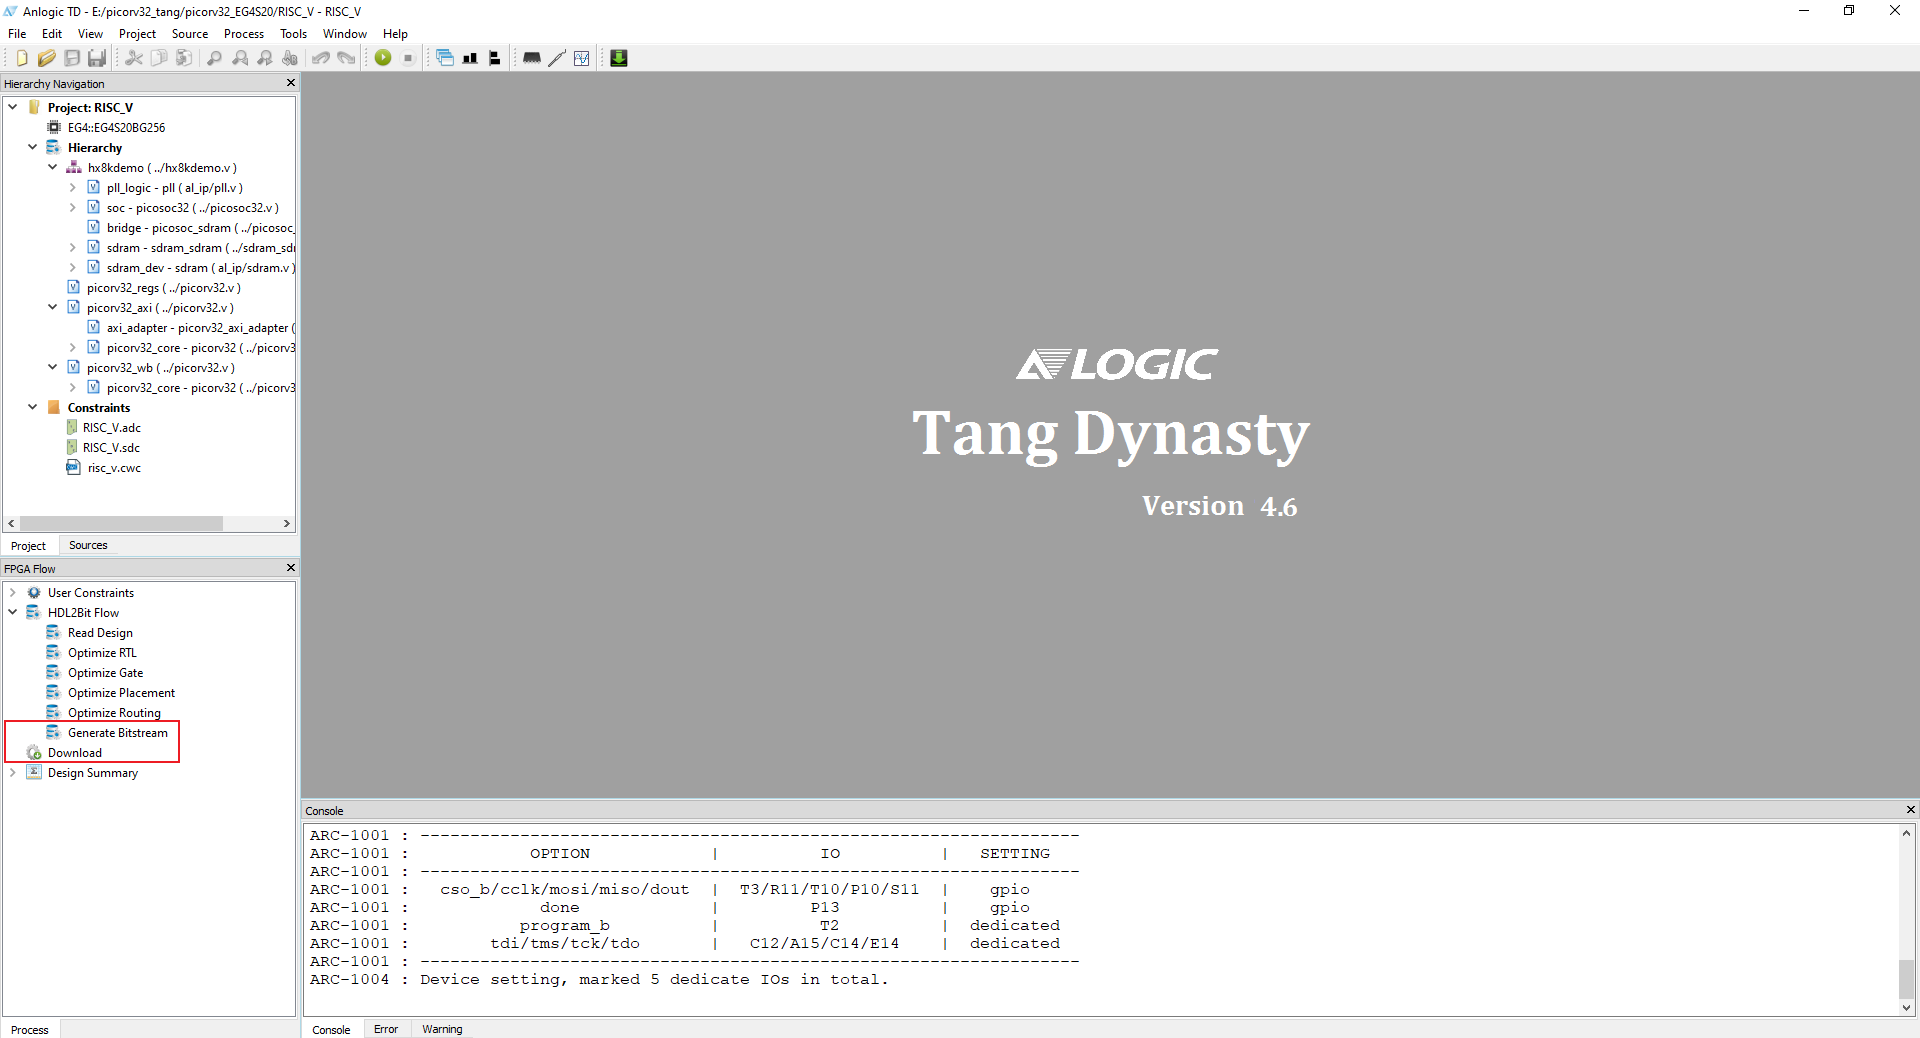Click the Cut scissors icon
The height and width of the screenshot is (1038, 1920).
[134, 58]
